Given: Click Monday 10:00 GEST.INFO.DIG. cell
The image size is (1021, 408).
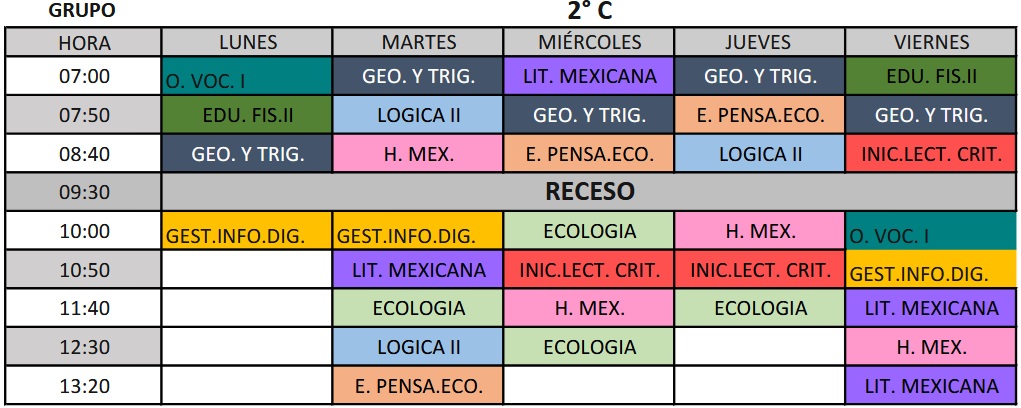Looking at the screenshot, I should click(x=247, y=232).
